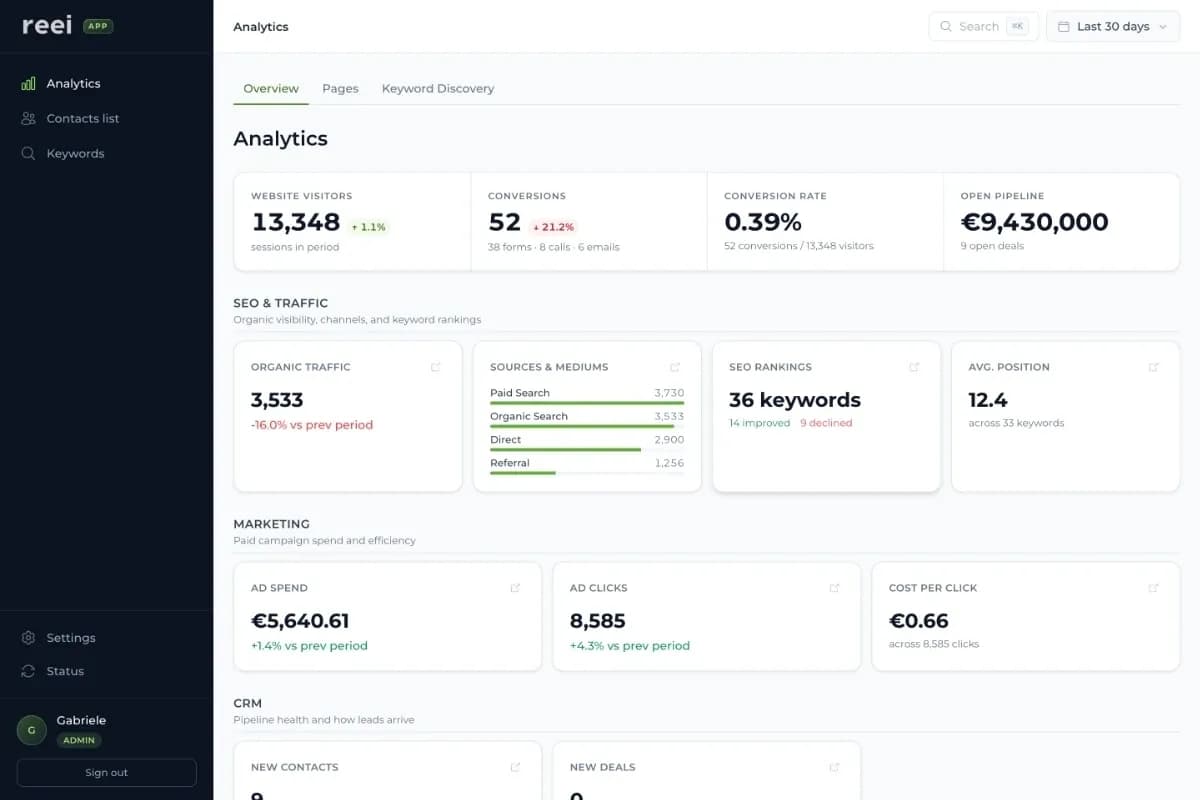Image resolution: width=1200 pixels, height=800 pixels.
Task: Click the Referral progress bar
Action: pos(587,472)
